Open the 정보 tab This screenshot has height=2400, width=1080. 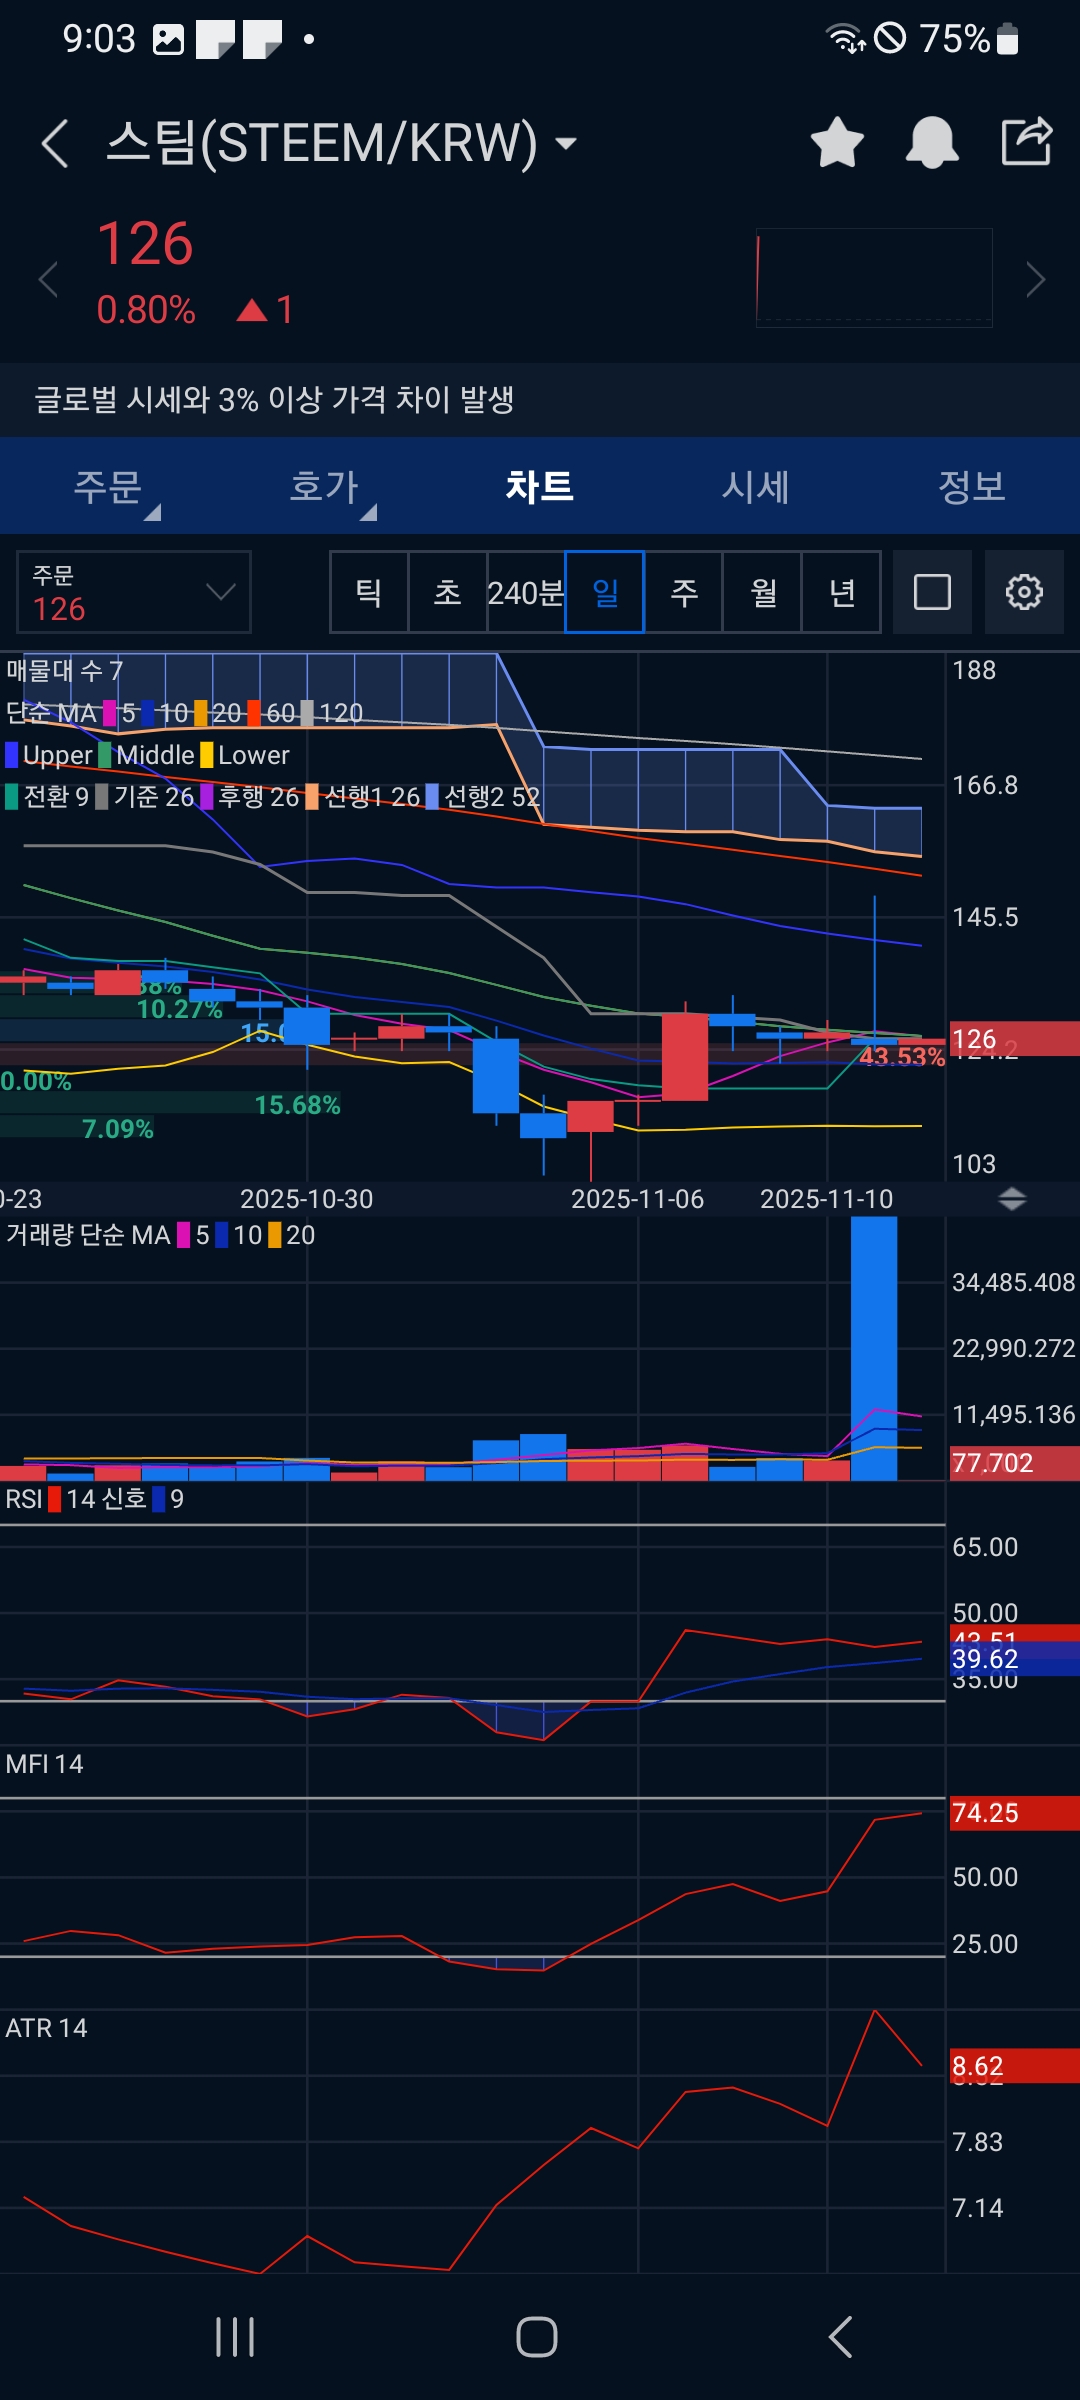pos(972,487)
